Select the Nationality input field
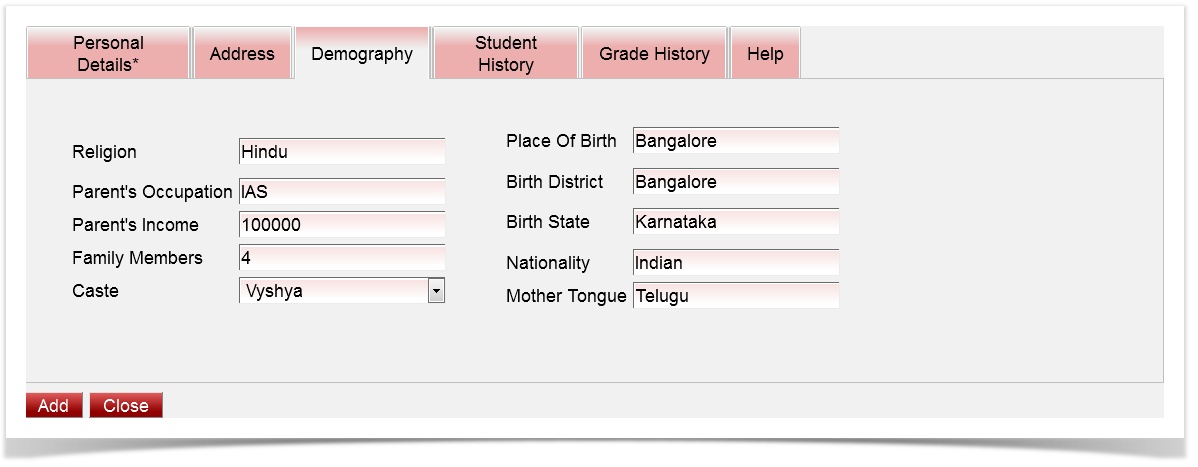The height and width of the screenshot is (467, 1198). tap(736, 263)
